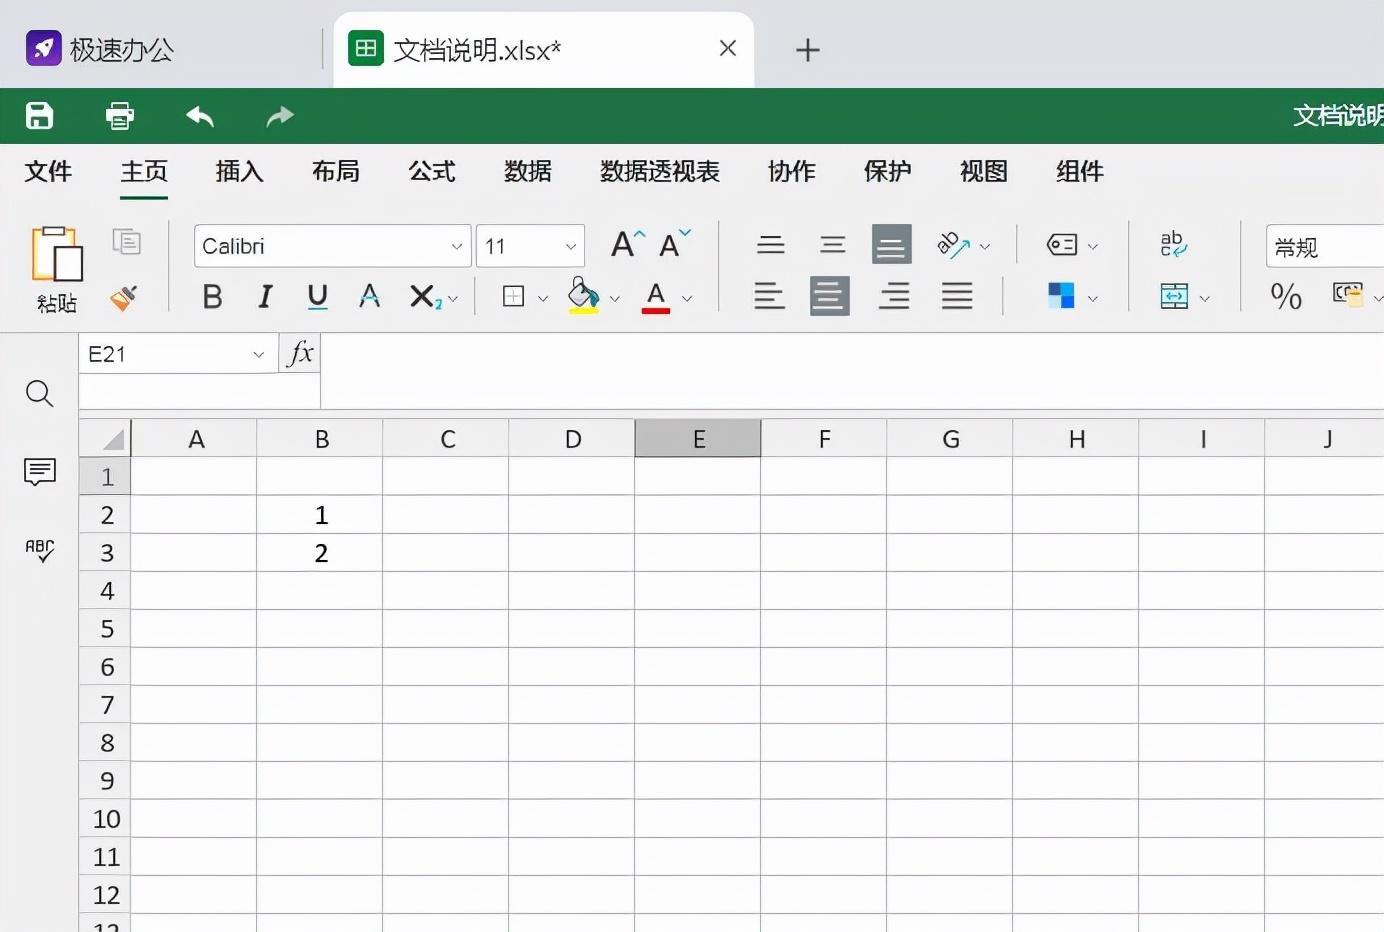Expand the merge cells dropdown arrow

[1205, 298]
